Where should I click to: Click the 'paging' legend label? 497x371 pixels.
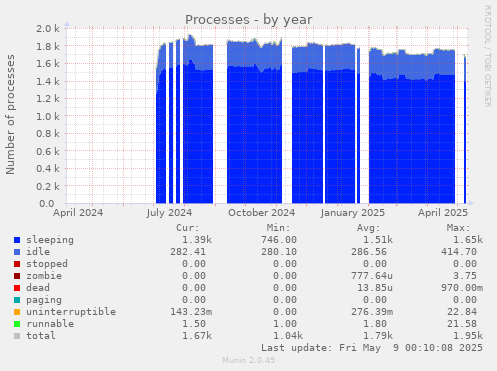click(44, 300)
